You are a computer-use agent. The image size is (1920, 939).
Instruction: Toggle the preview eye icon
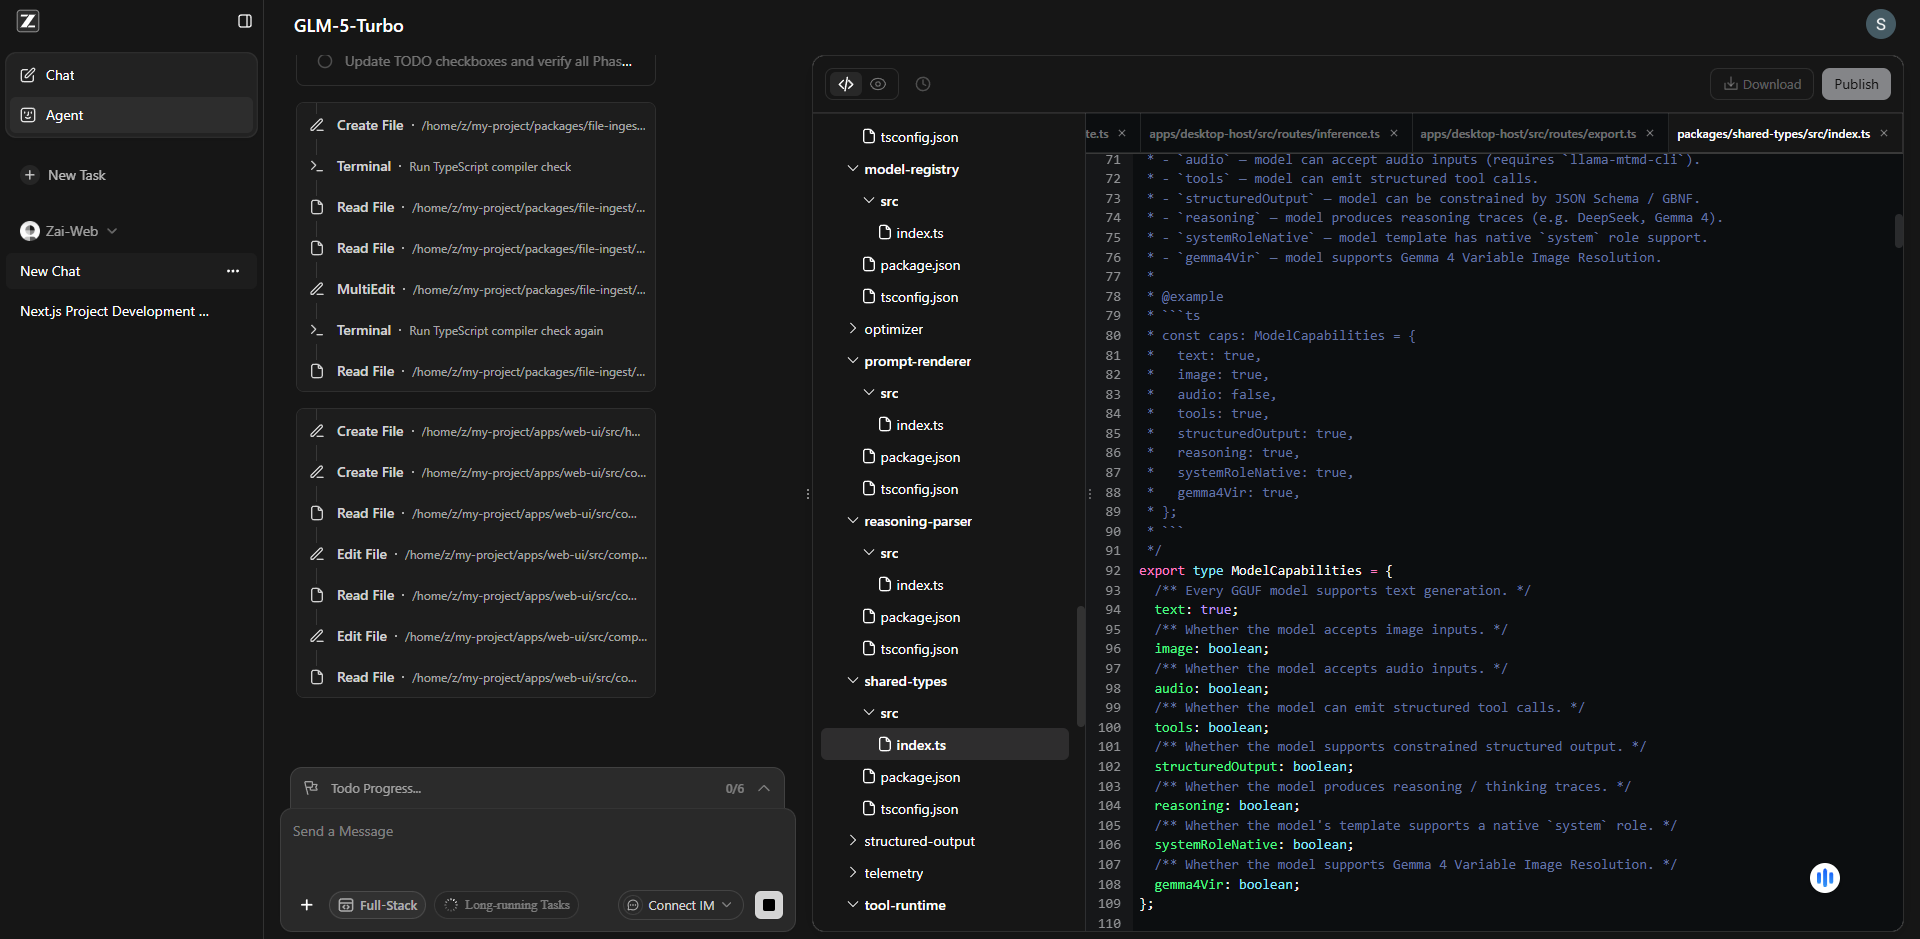pos(878,84)
